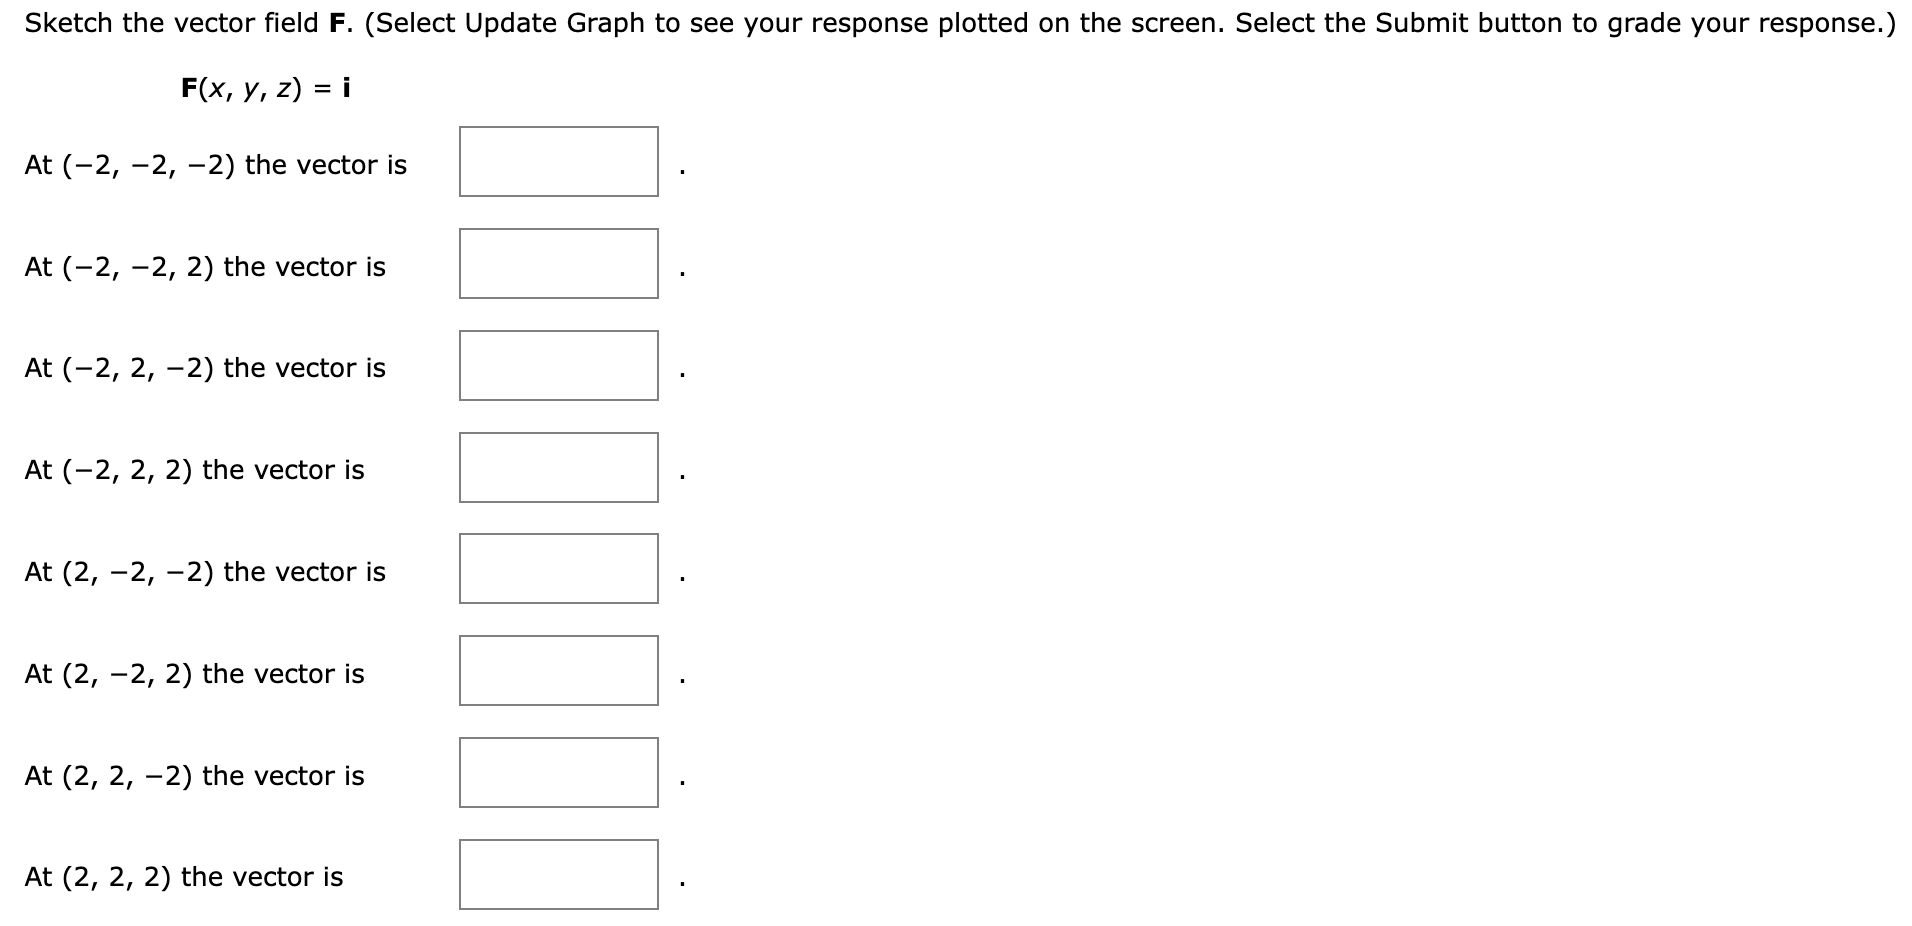Click the label for point (2, 2, -2)
The width and height of the screenshot is (1912, 926).
pyautogui.click(x=195, y=775)
